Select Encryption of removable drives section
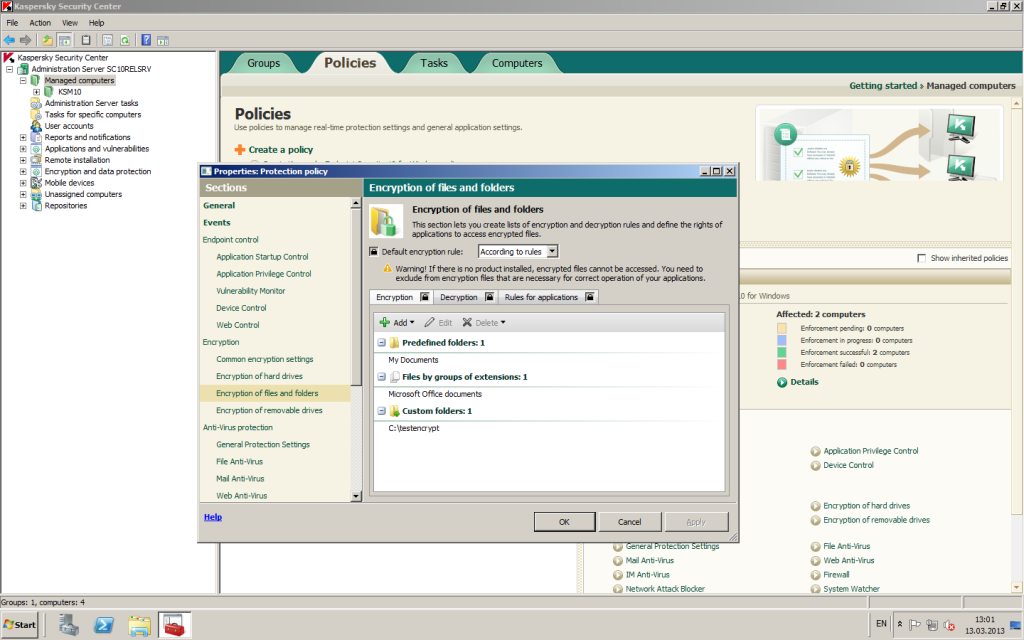This screenshot has height=640, width=1024. click(269, 410)
